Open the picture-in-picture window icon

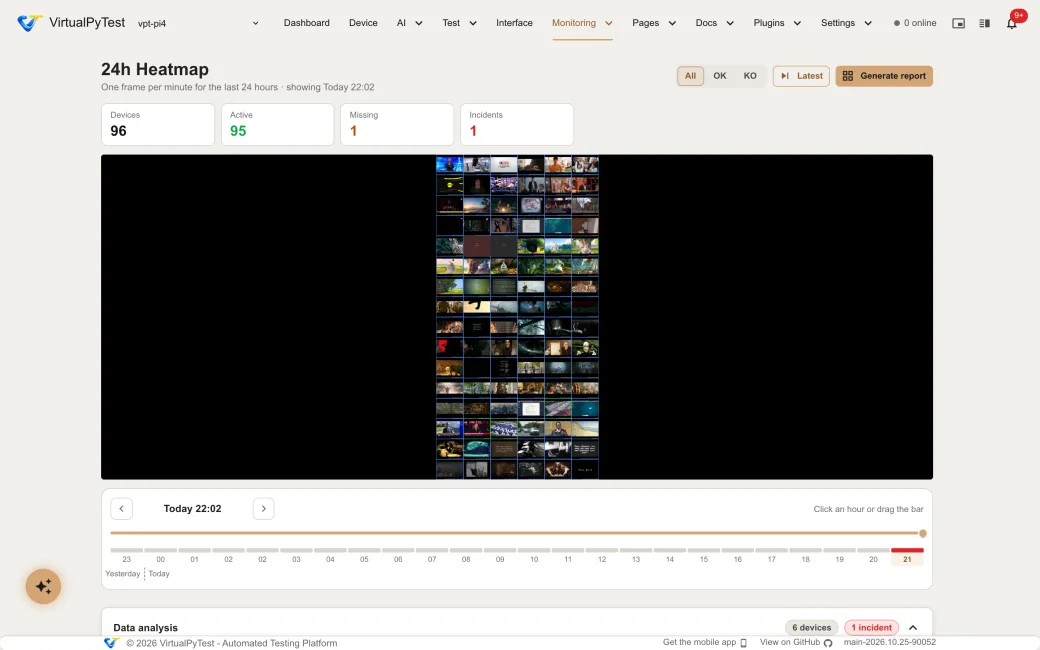pyautogui.click(x=958, y=23)
